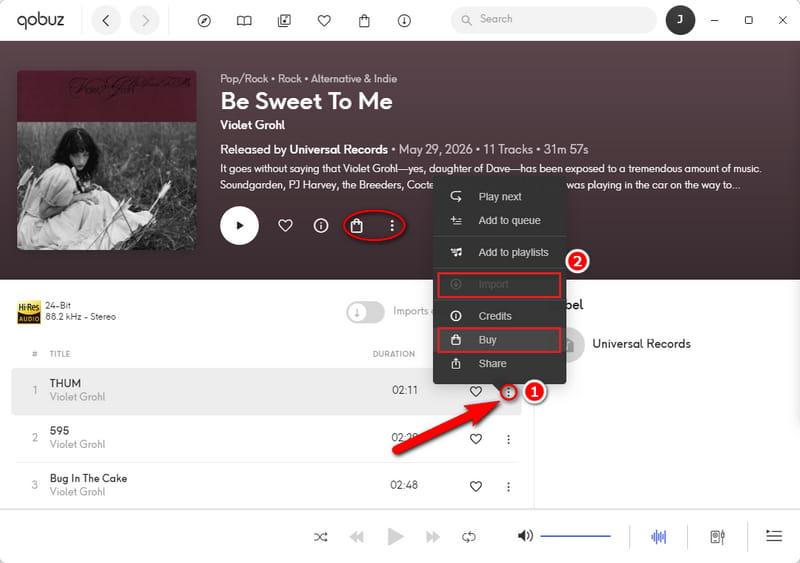Open audio output device icon

[x=717, y=537]
